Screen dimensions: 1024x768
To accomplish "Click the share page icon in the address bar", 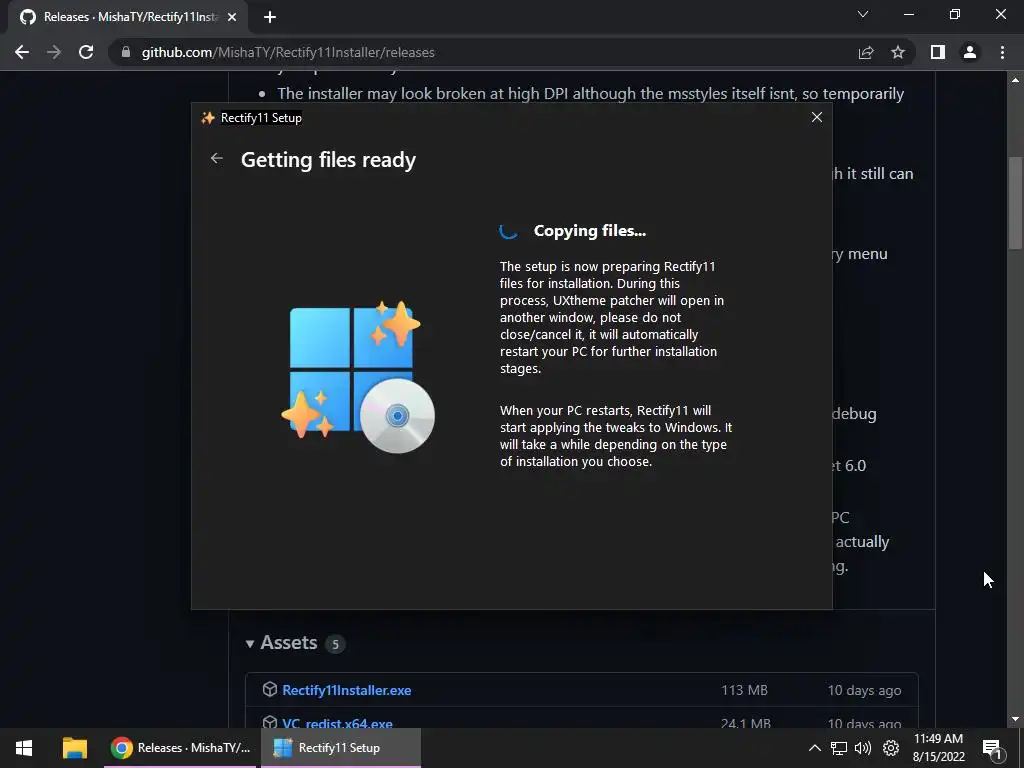I will tap(866, 52).
